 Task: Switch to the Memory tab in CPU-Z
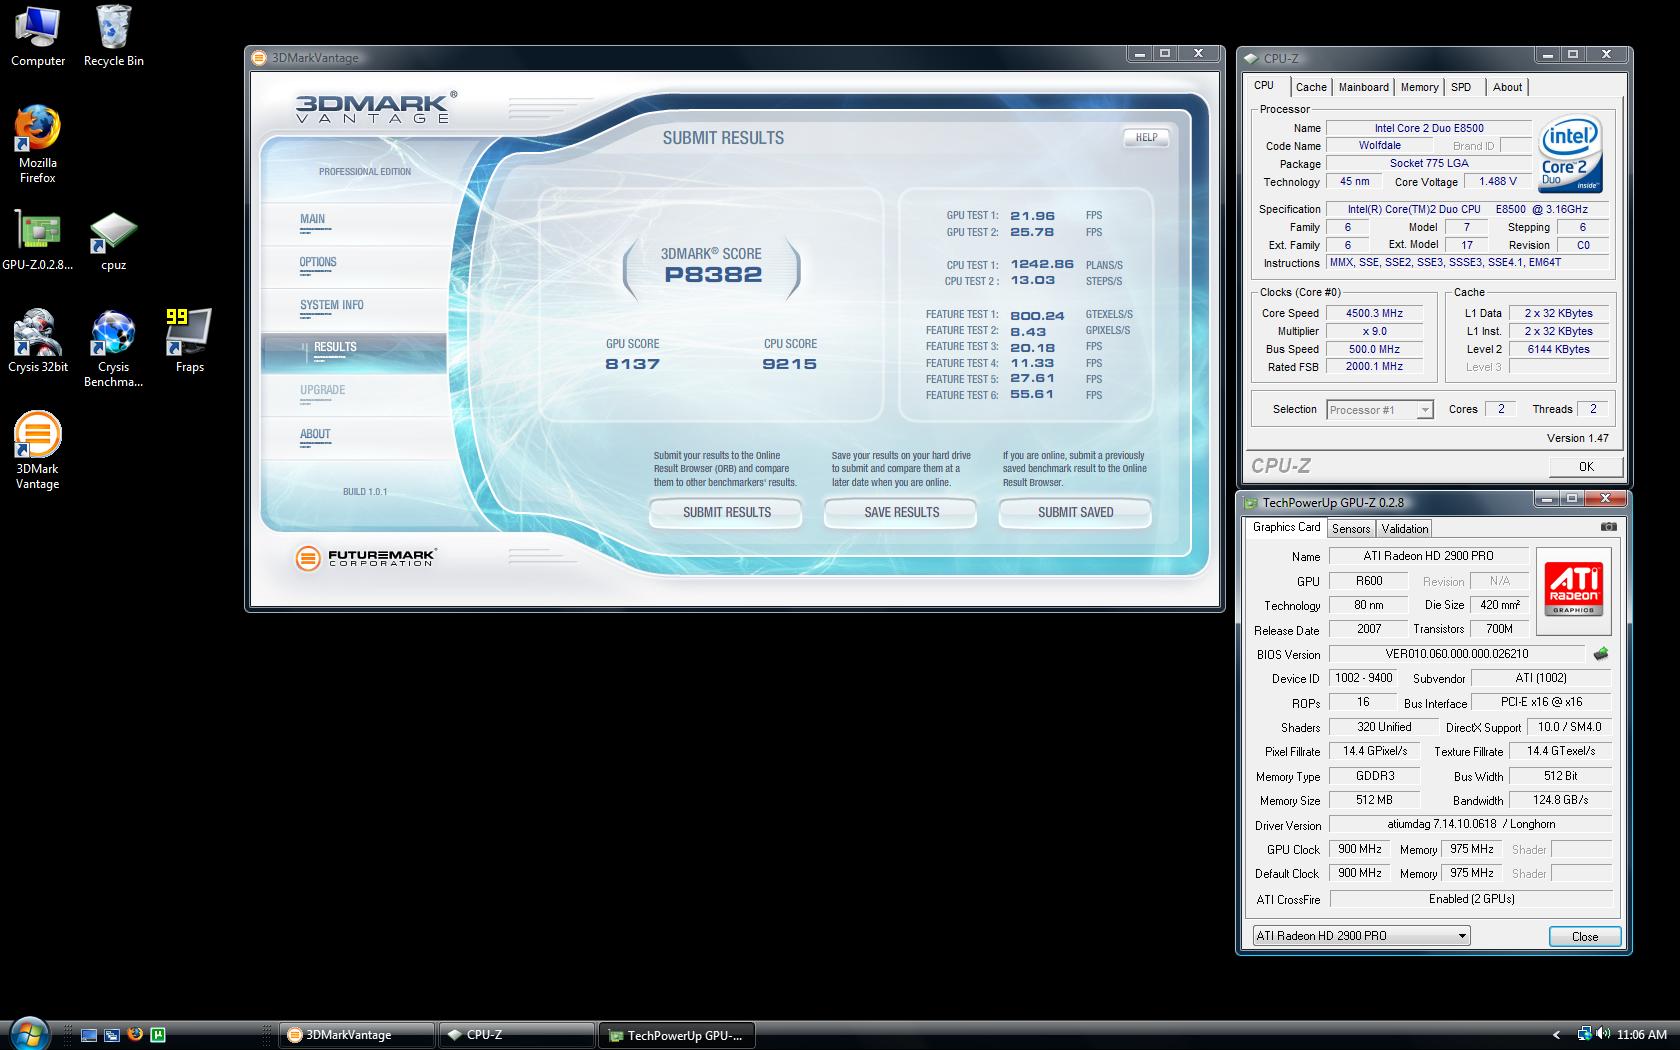1419,87
